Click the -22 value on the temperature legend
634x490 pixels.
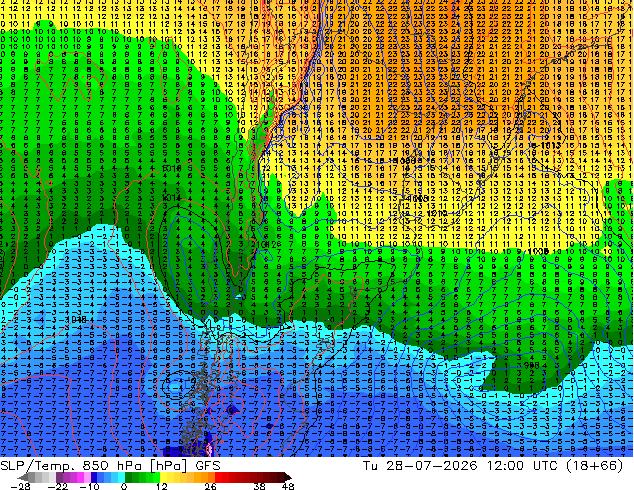point(57,486)
